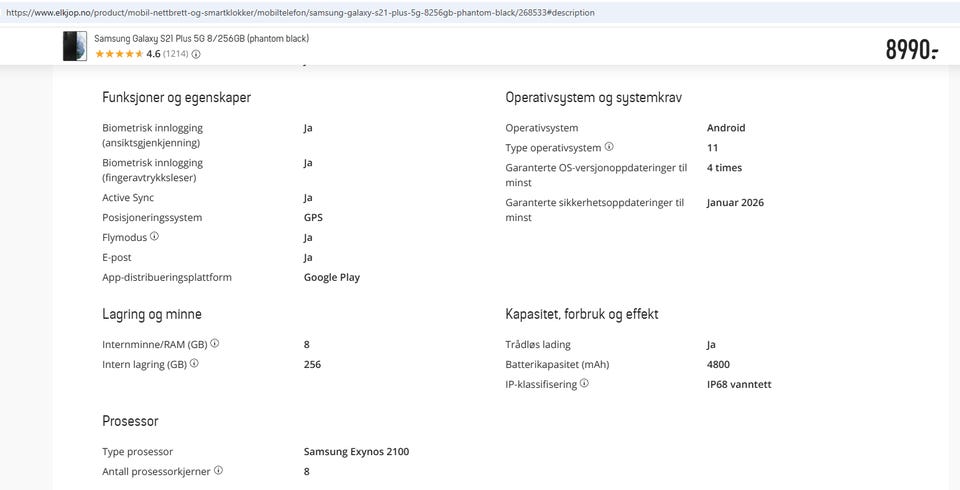Select Biometrisk innlogging (fingeravtrykksleser) label
Image resolution: width=960 pixels, height=490 pixels.
coord(152,170)
